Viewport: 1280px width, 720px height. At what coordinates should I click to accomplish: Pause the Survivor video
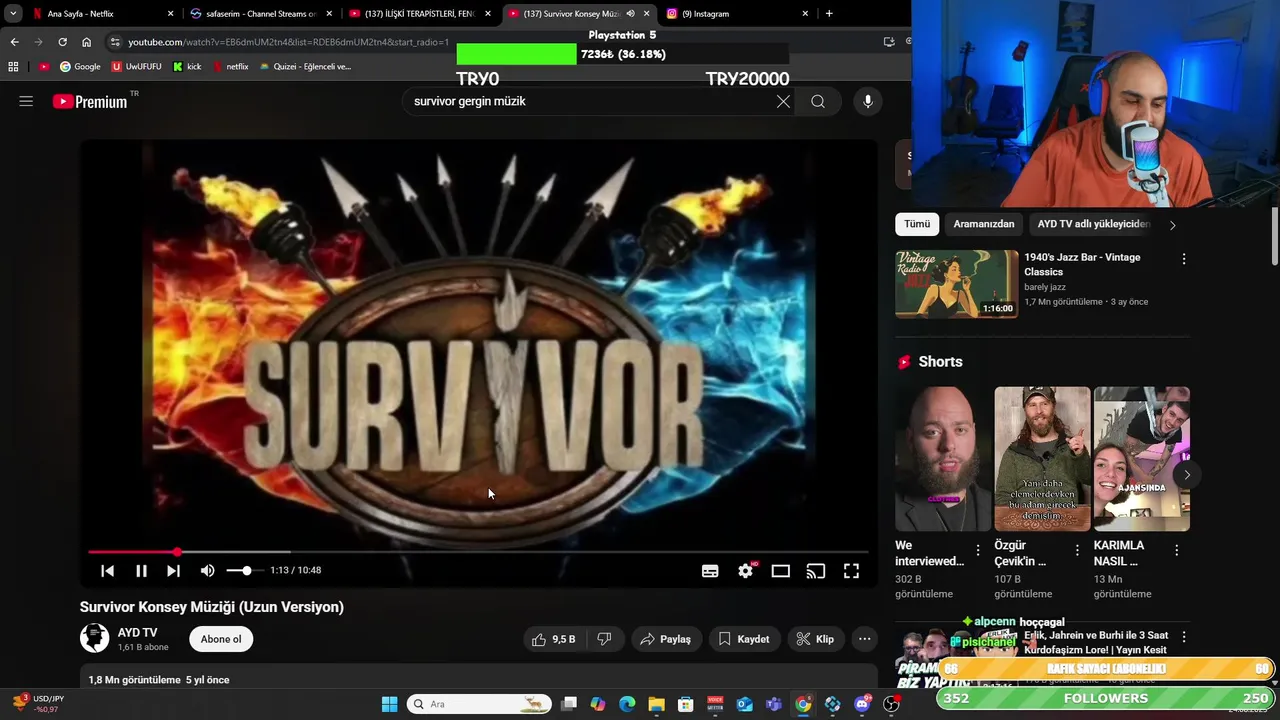141,571
